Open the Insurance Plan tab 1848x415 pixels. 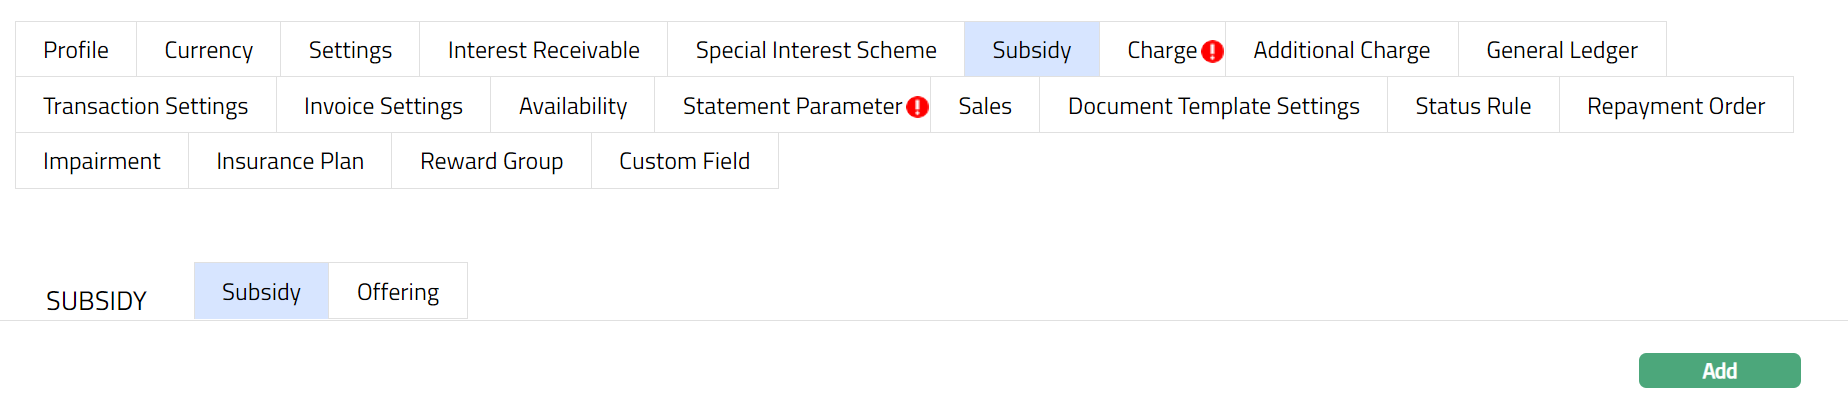point(290,161)
